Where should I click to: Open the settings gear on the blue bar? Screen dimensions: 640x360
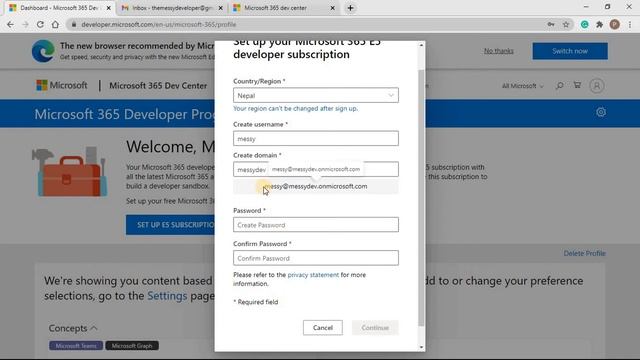click(601, 112)
